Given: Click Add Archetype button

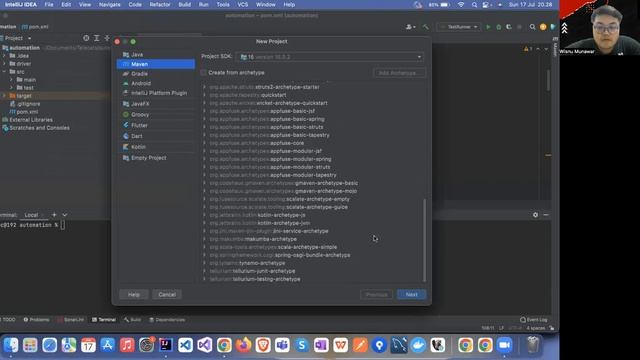Looking at the screenshot, I should pos(399,73).
